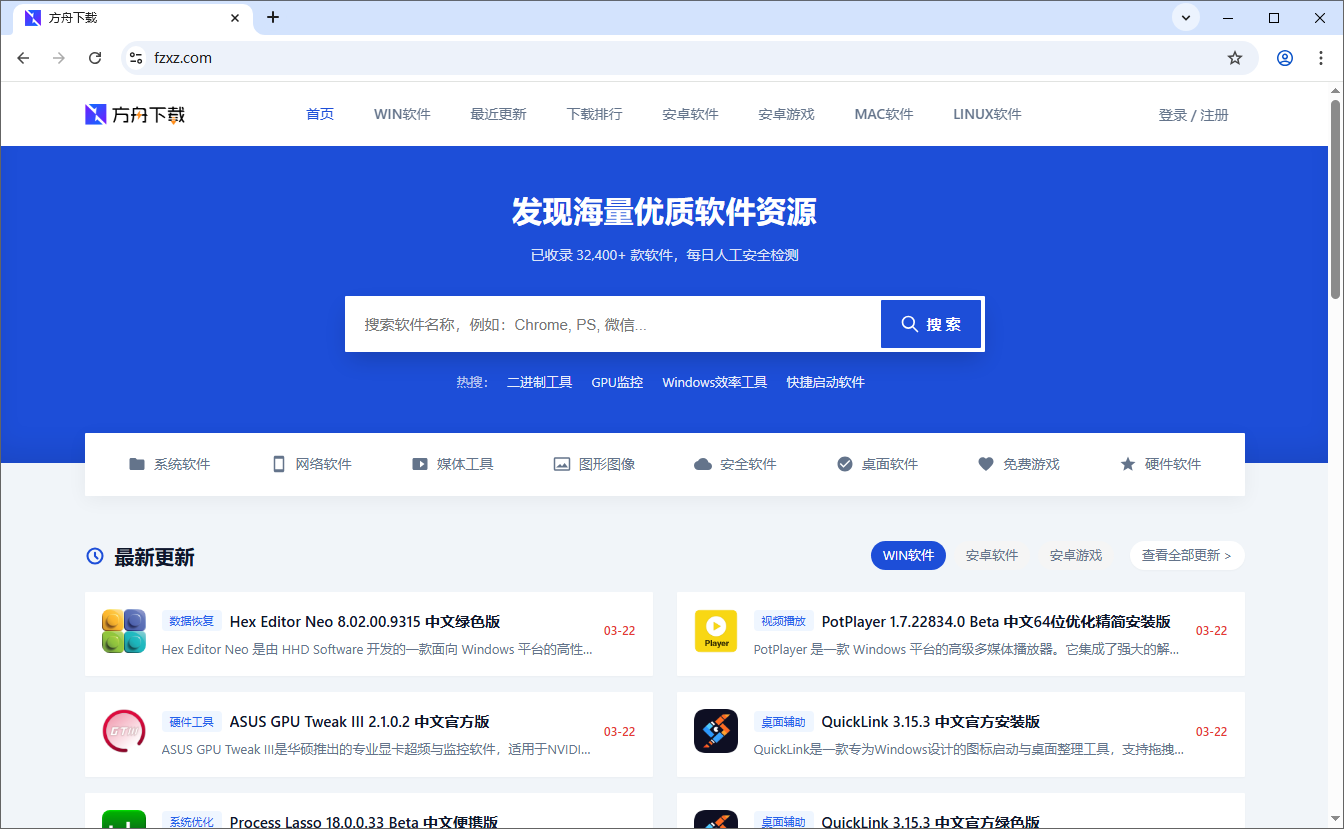The height and width of the screenshot is (829, 1344).
Task: Enable the WIN软件 update filter
Action: pyautogui.click(x=908, y=555)
